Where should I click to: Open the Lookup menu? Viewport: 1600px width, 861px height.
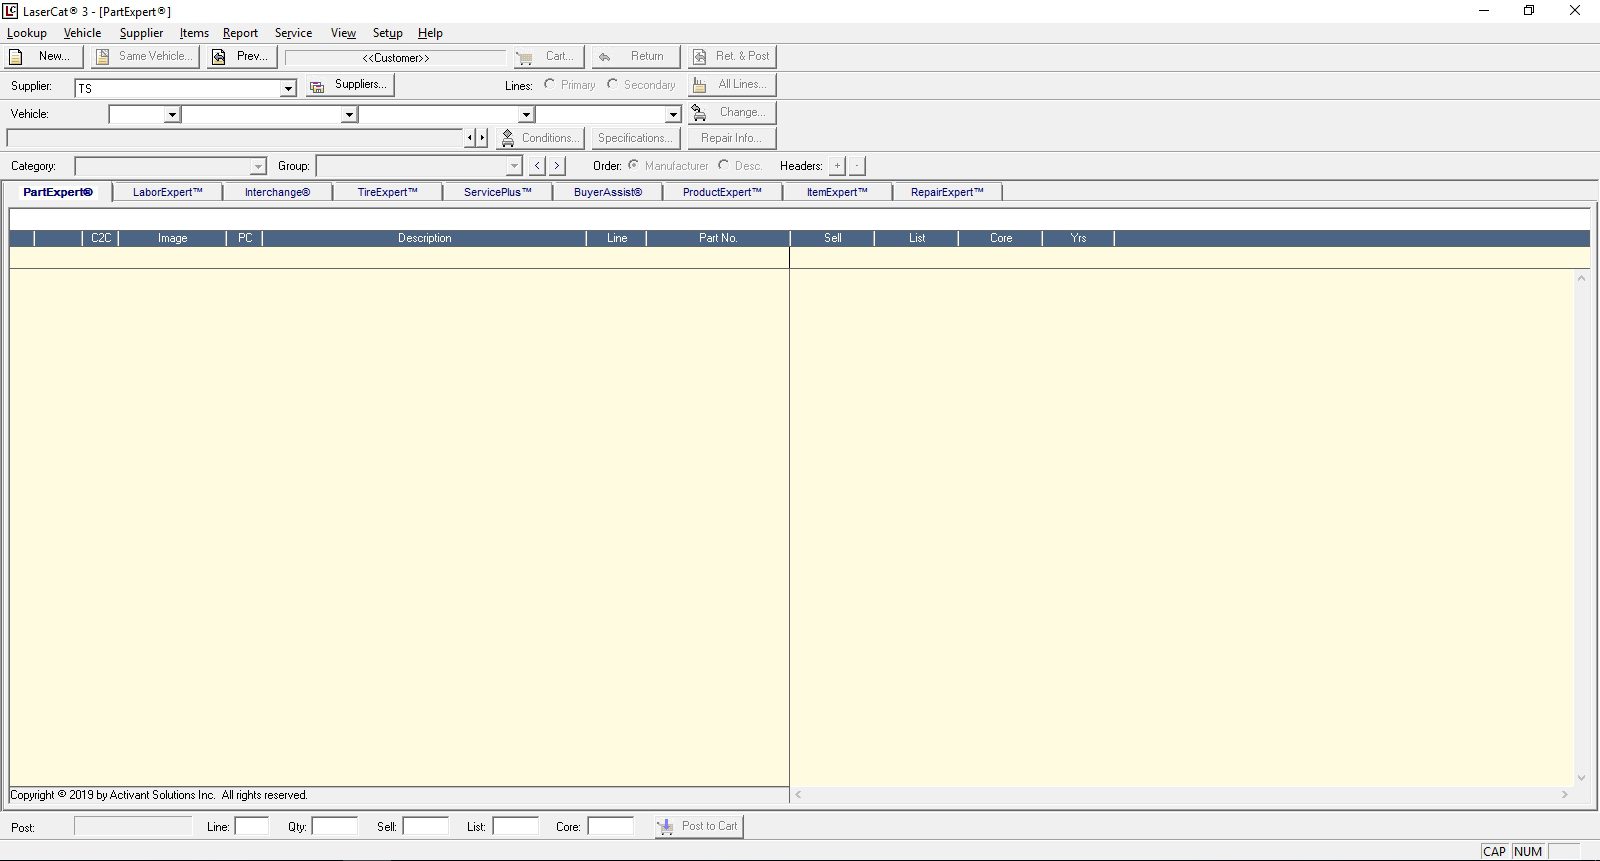[x=27, y=33]
